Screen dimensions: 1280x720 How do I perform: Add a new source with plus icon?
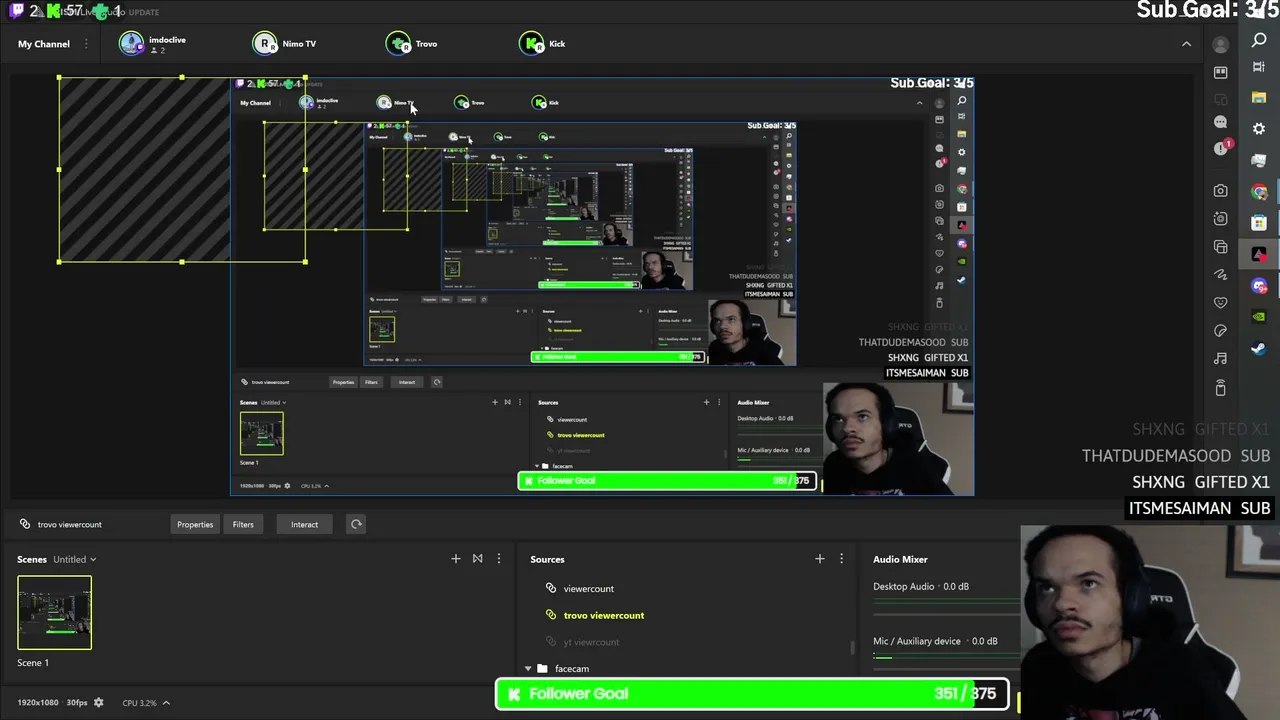point(820,559)
